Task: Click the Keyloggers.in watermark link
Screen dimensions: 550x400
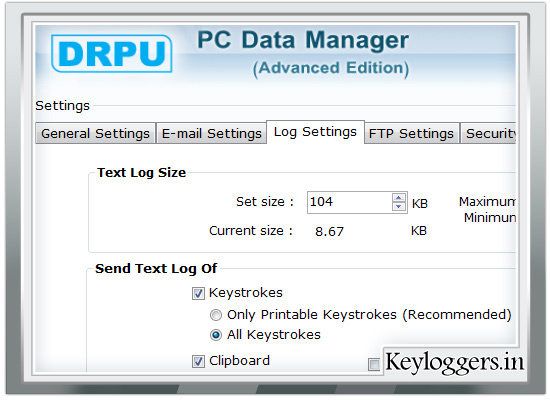Action: click(x=455, y=362)
